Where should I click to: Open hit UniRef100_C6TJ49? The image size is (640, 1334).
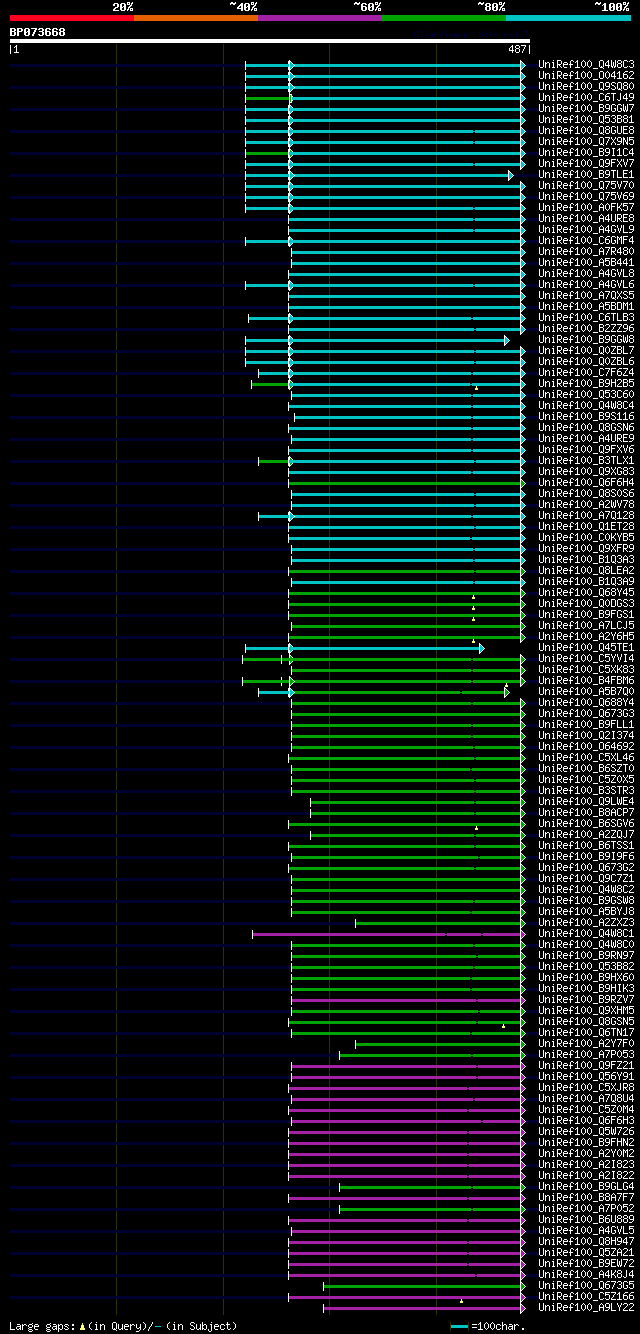(586, 97)
